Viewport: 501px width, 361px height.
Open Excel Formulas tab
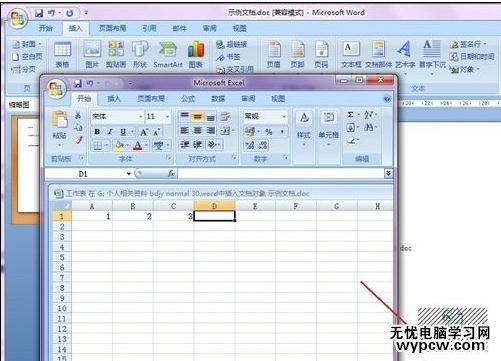pos(188,99)
